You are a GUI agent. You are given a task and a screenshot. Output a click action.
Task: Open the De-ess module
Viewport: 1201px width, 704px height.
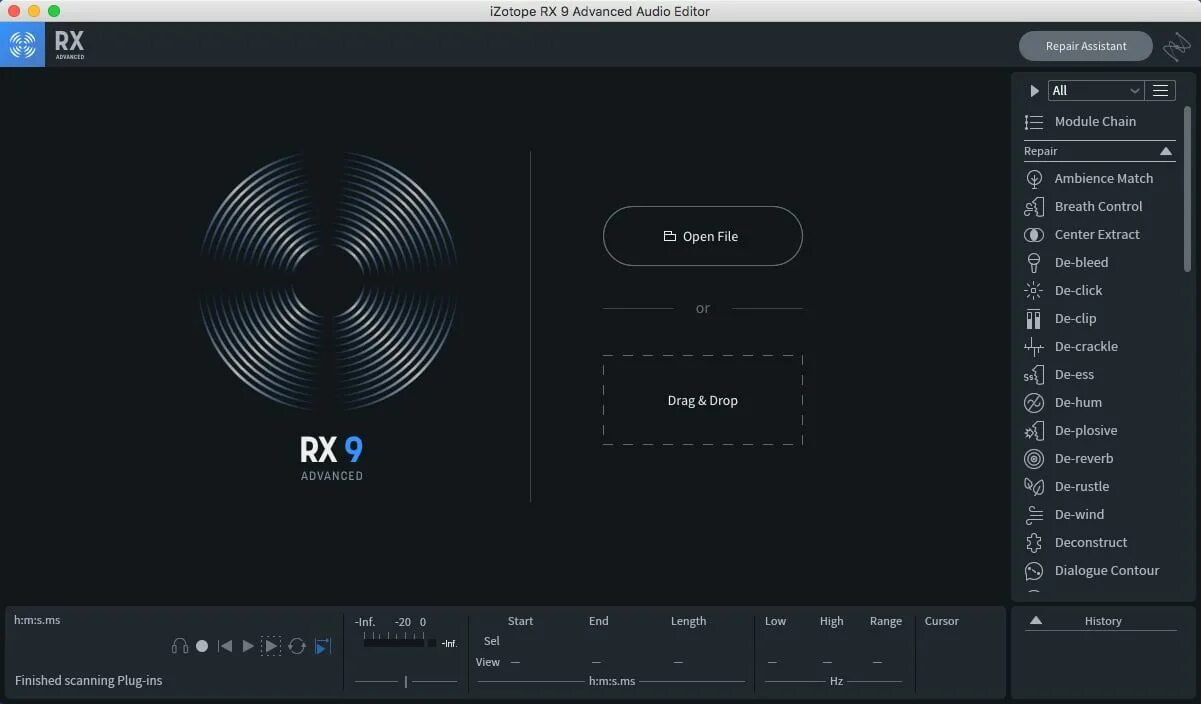pos(1074,375)
